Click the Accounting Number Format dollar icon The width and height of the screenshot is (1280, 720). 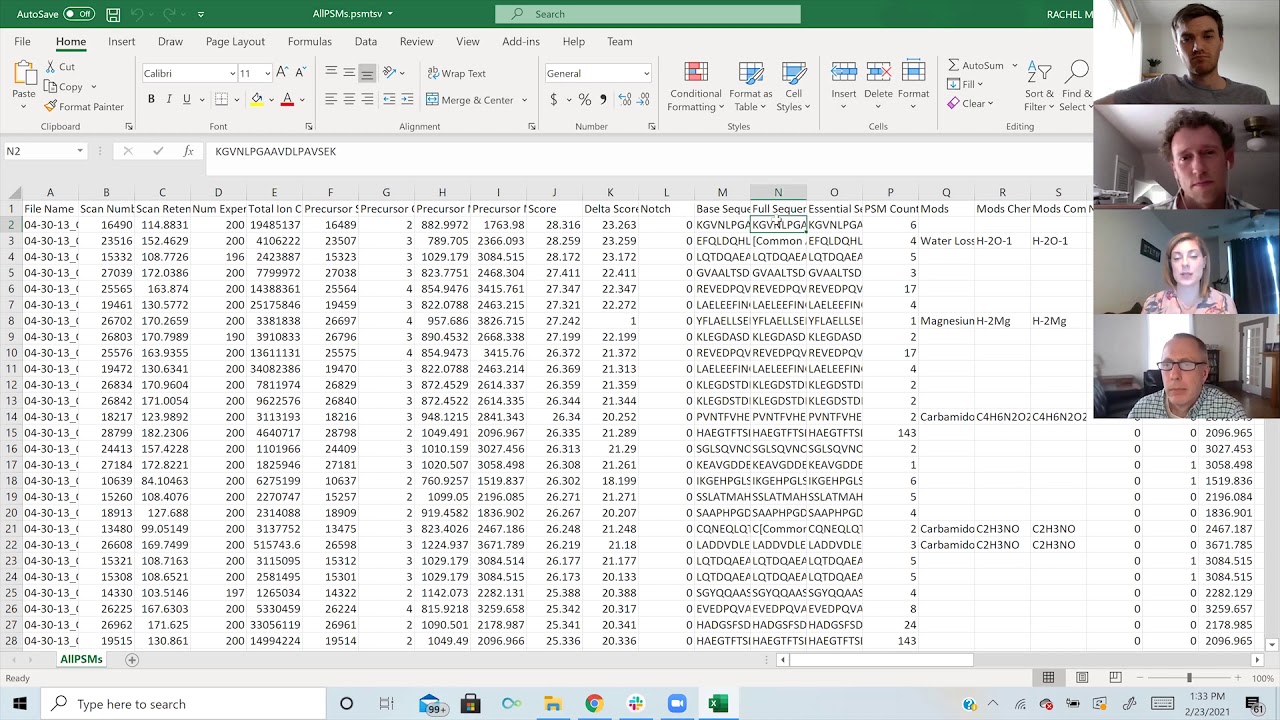click(553, 99)
